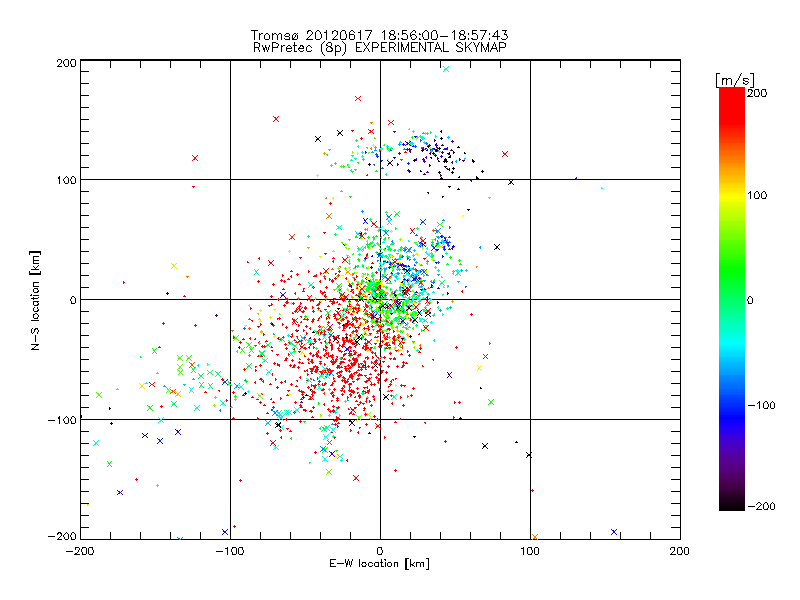
Task: Click the -200 label at the colorbar bottom
Action: pyautogui.click(x=761, y=506)
